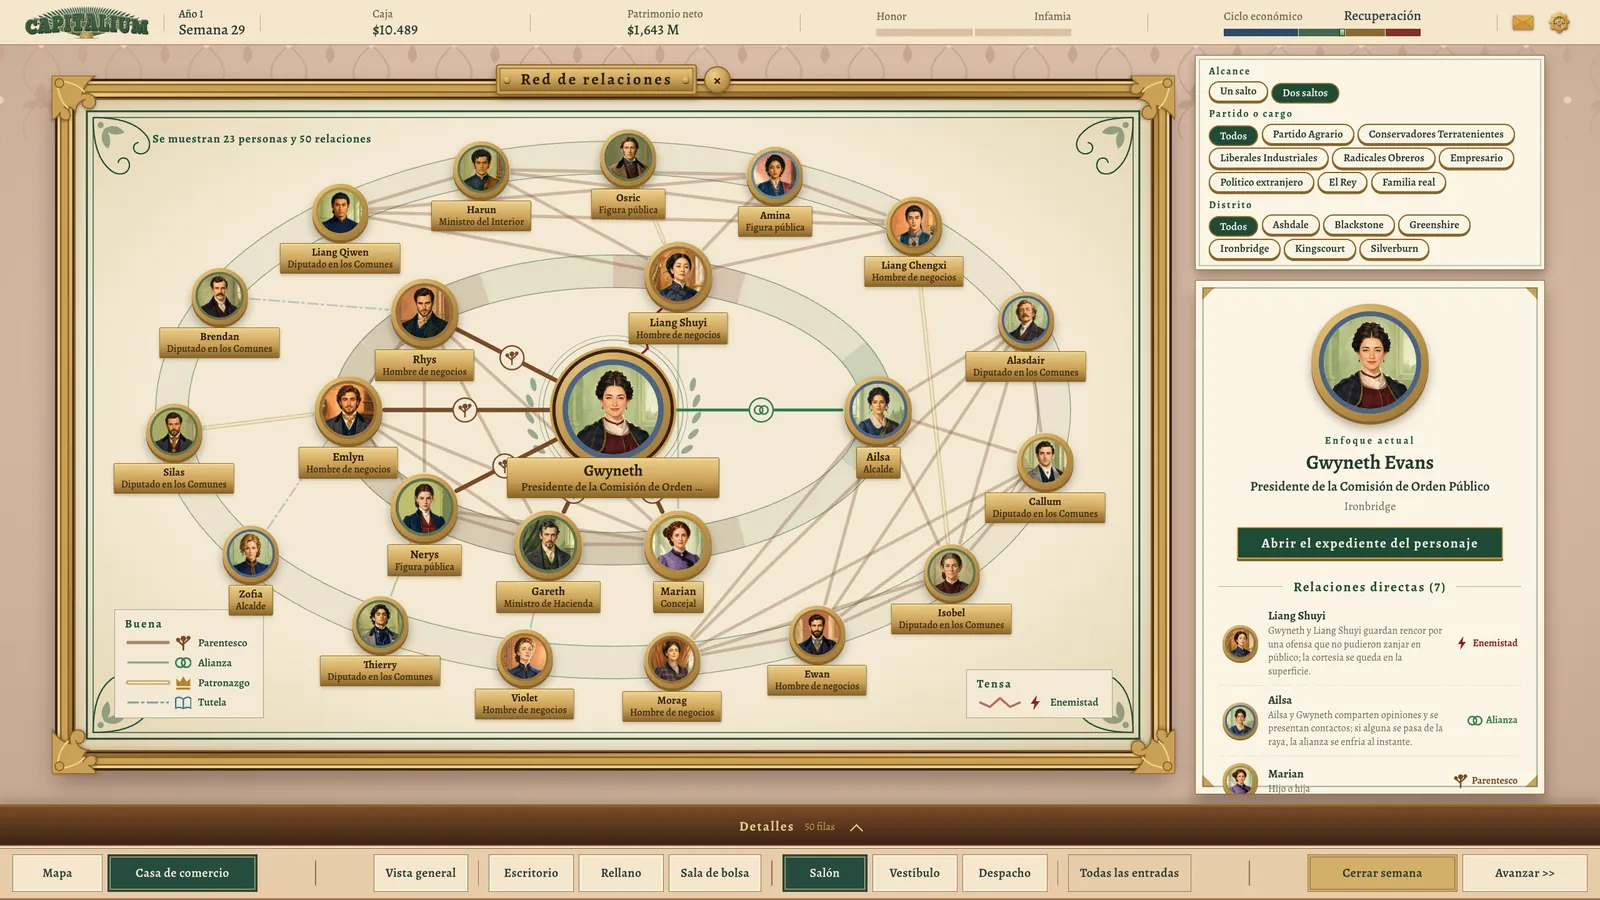This screenshot has height=900, width=1600.
Task: Open the Vestíbulo tab
Action: (x=914, y=873)
